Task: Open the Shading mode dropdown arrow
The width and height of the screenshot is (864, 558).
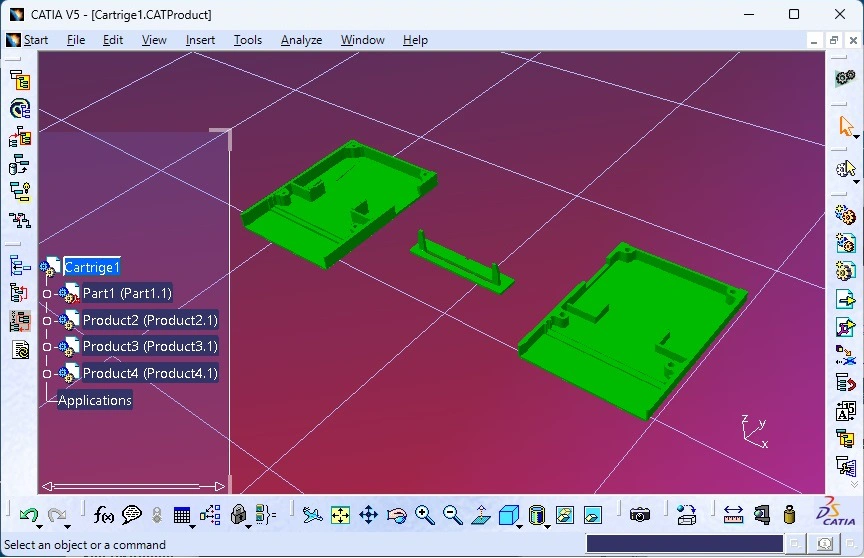Action: [x=547, y=527]
